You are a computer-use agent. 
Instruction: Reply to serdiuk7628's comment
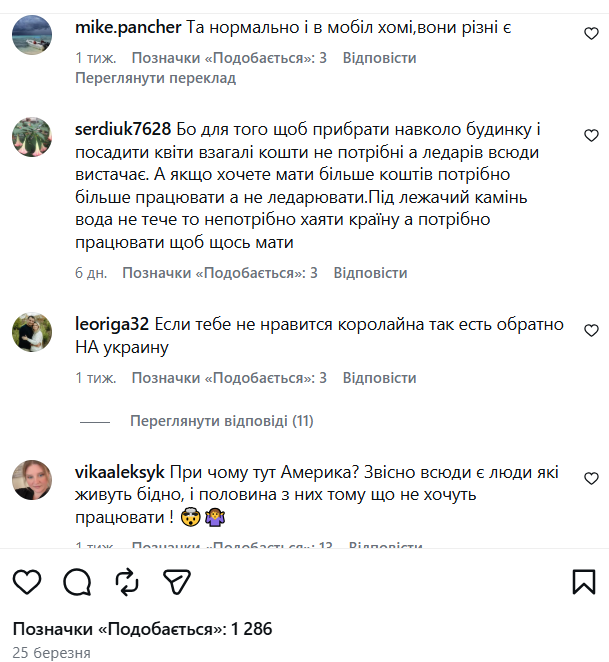point(370,273)
